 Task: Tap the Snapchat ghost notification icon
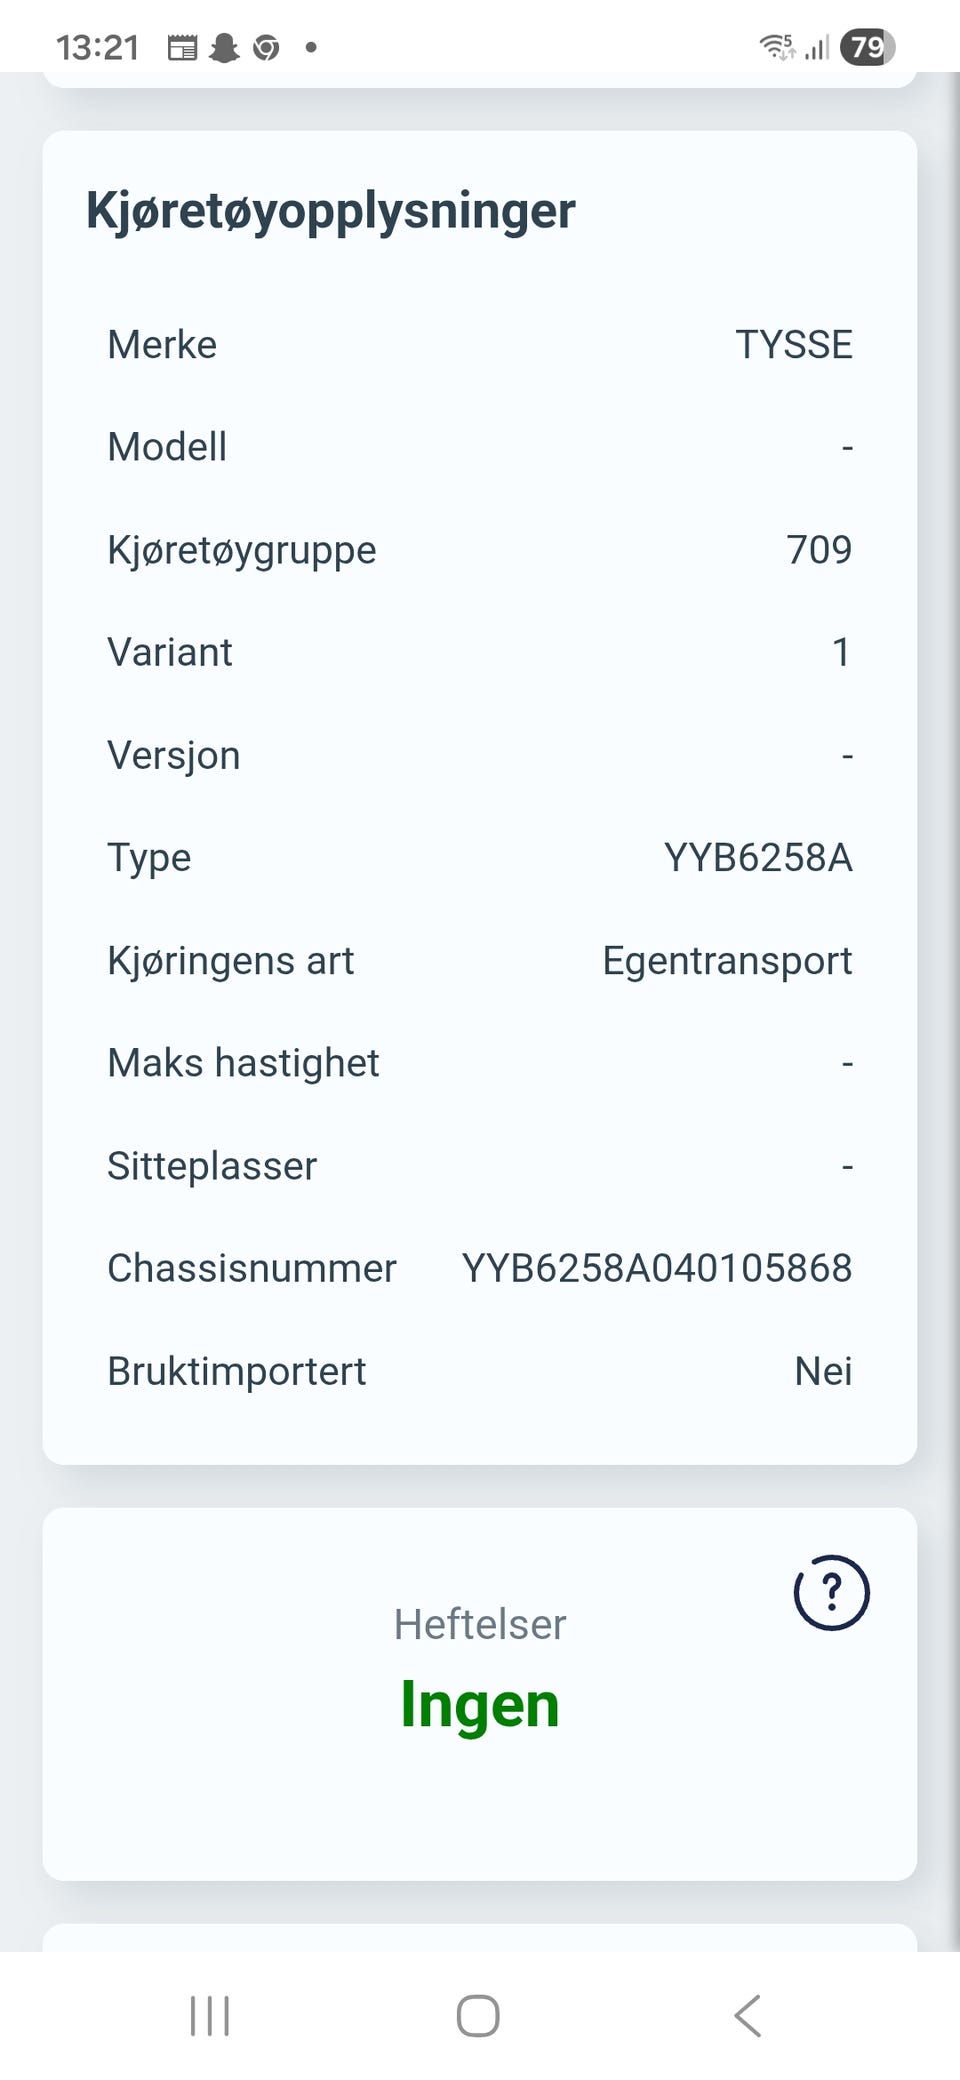point(224,47)
